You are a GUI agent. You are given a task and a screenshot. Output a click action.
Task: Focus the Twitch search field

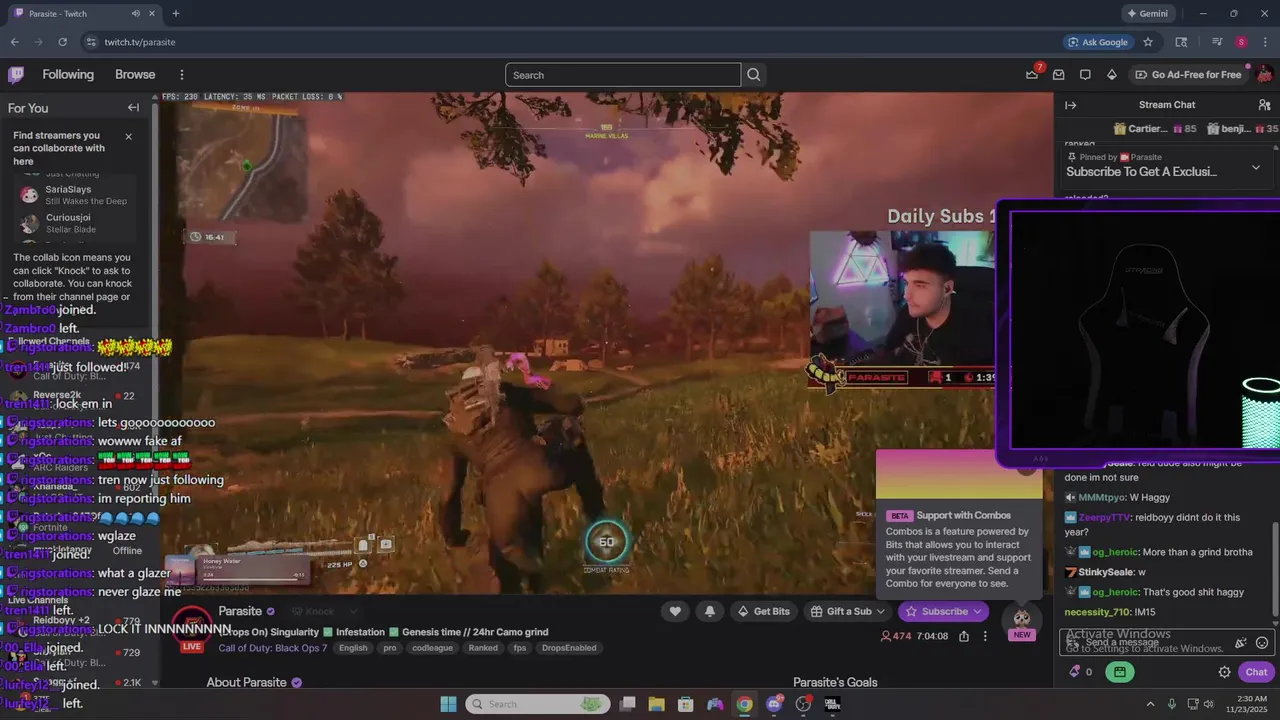click(x=623, y=75)
